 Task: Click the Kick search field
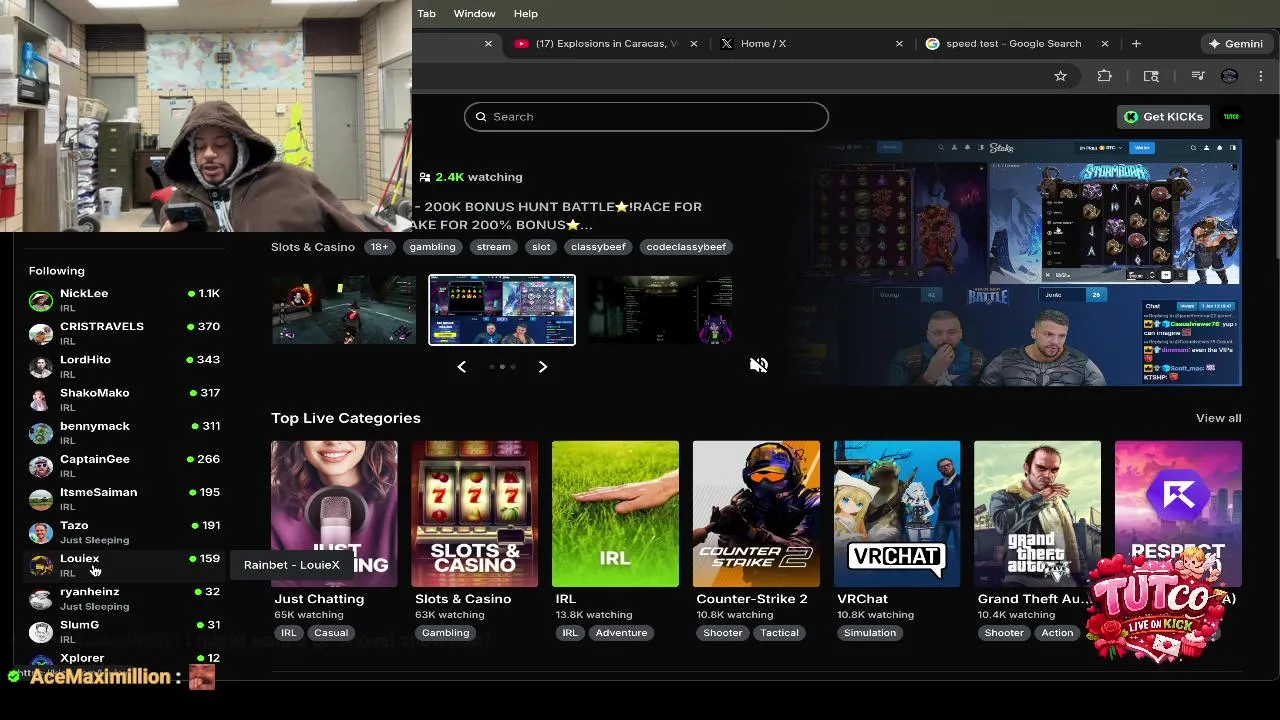point(646,117)
